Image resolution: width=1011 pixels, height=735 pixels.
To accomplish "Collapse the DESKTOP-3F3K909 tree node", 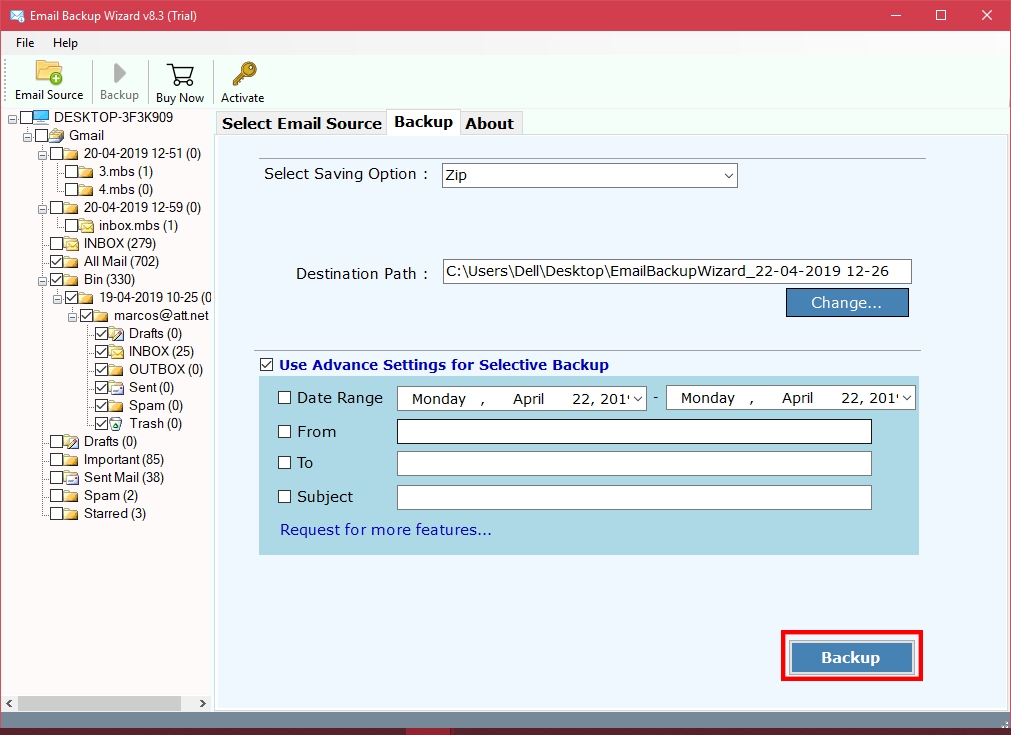I will click(x=12, y=119).
